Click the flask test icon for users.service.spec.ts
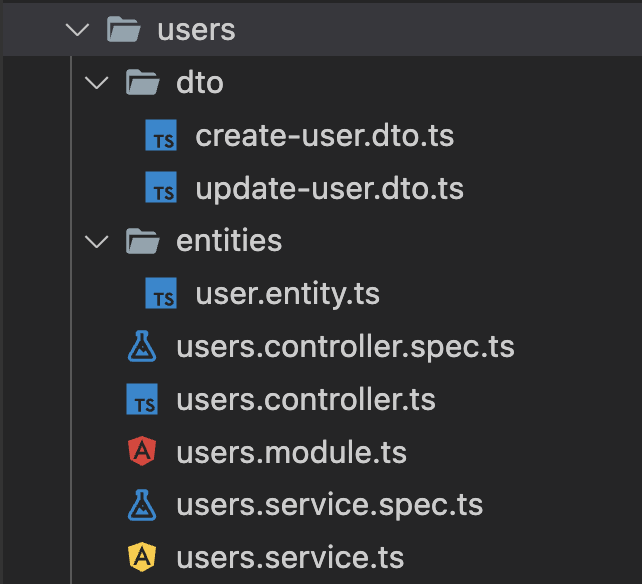Screen dimensions: 642x584 coord(143,505)
